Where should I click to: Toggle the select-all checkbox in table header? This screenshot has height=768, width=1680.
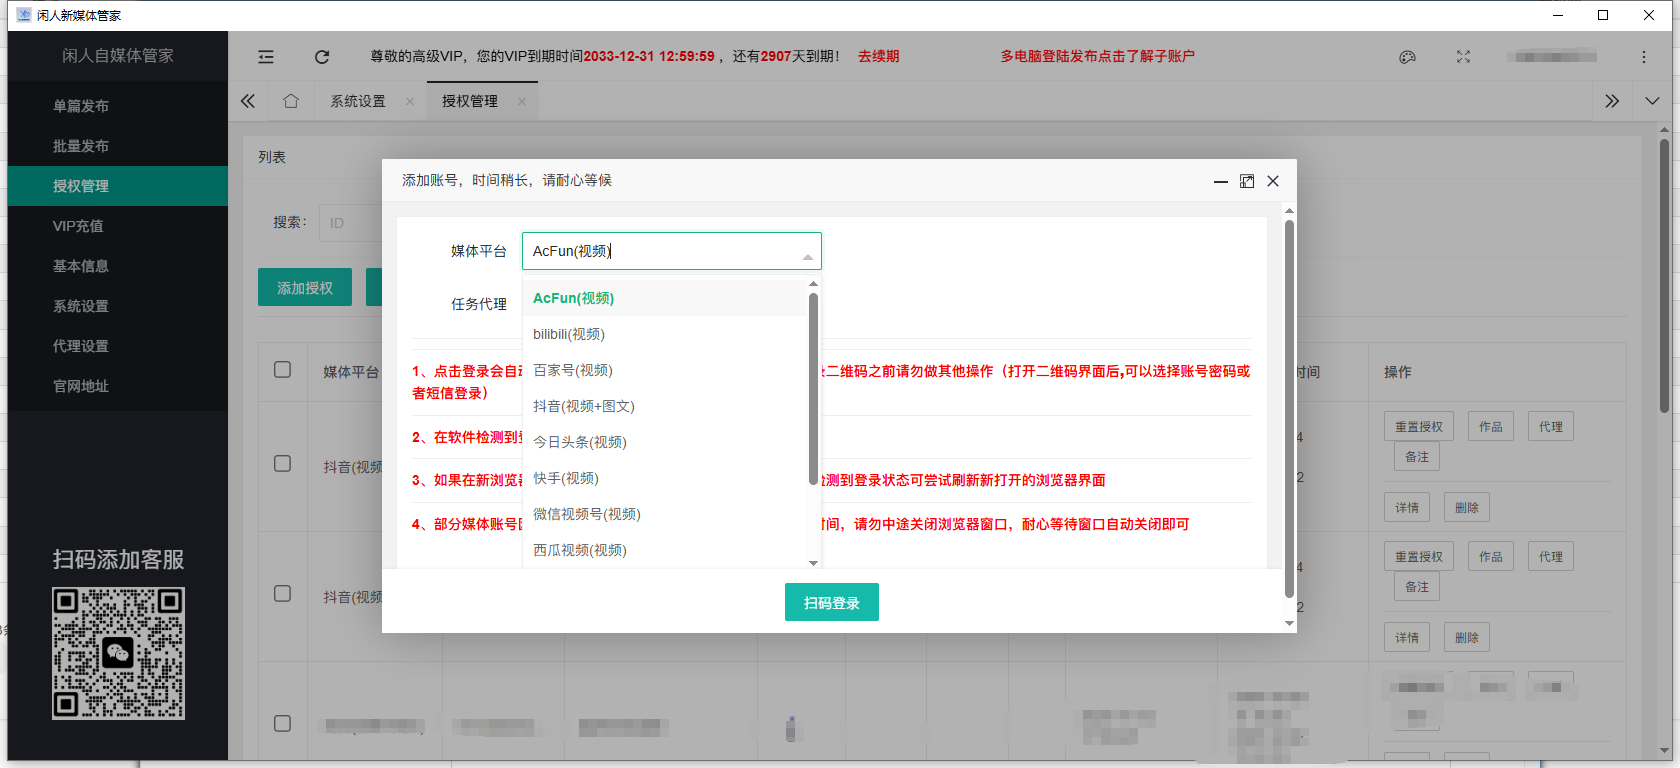283,370
